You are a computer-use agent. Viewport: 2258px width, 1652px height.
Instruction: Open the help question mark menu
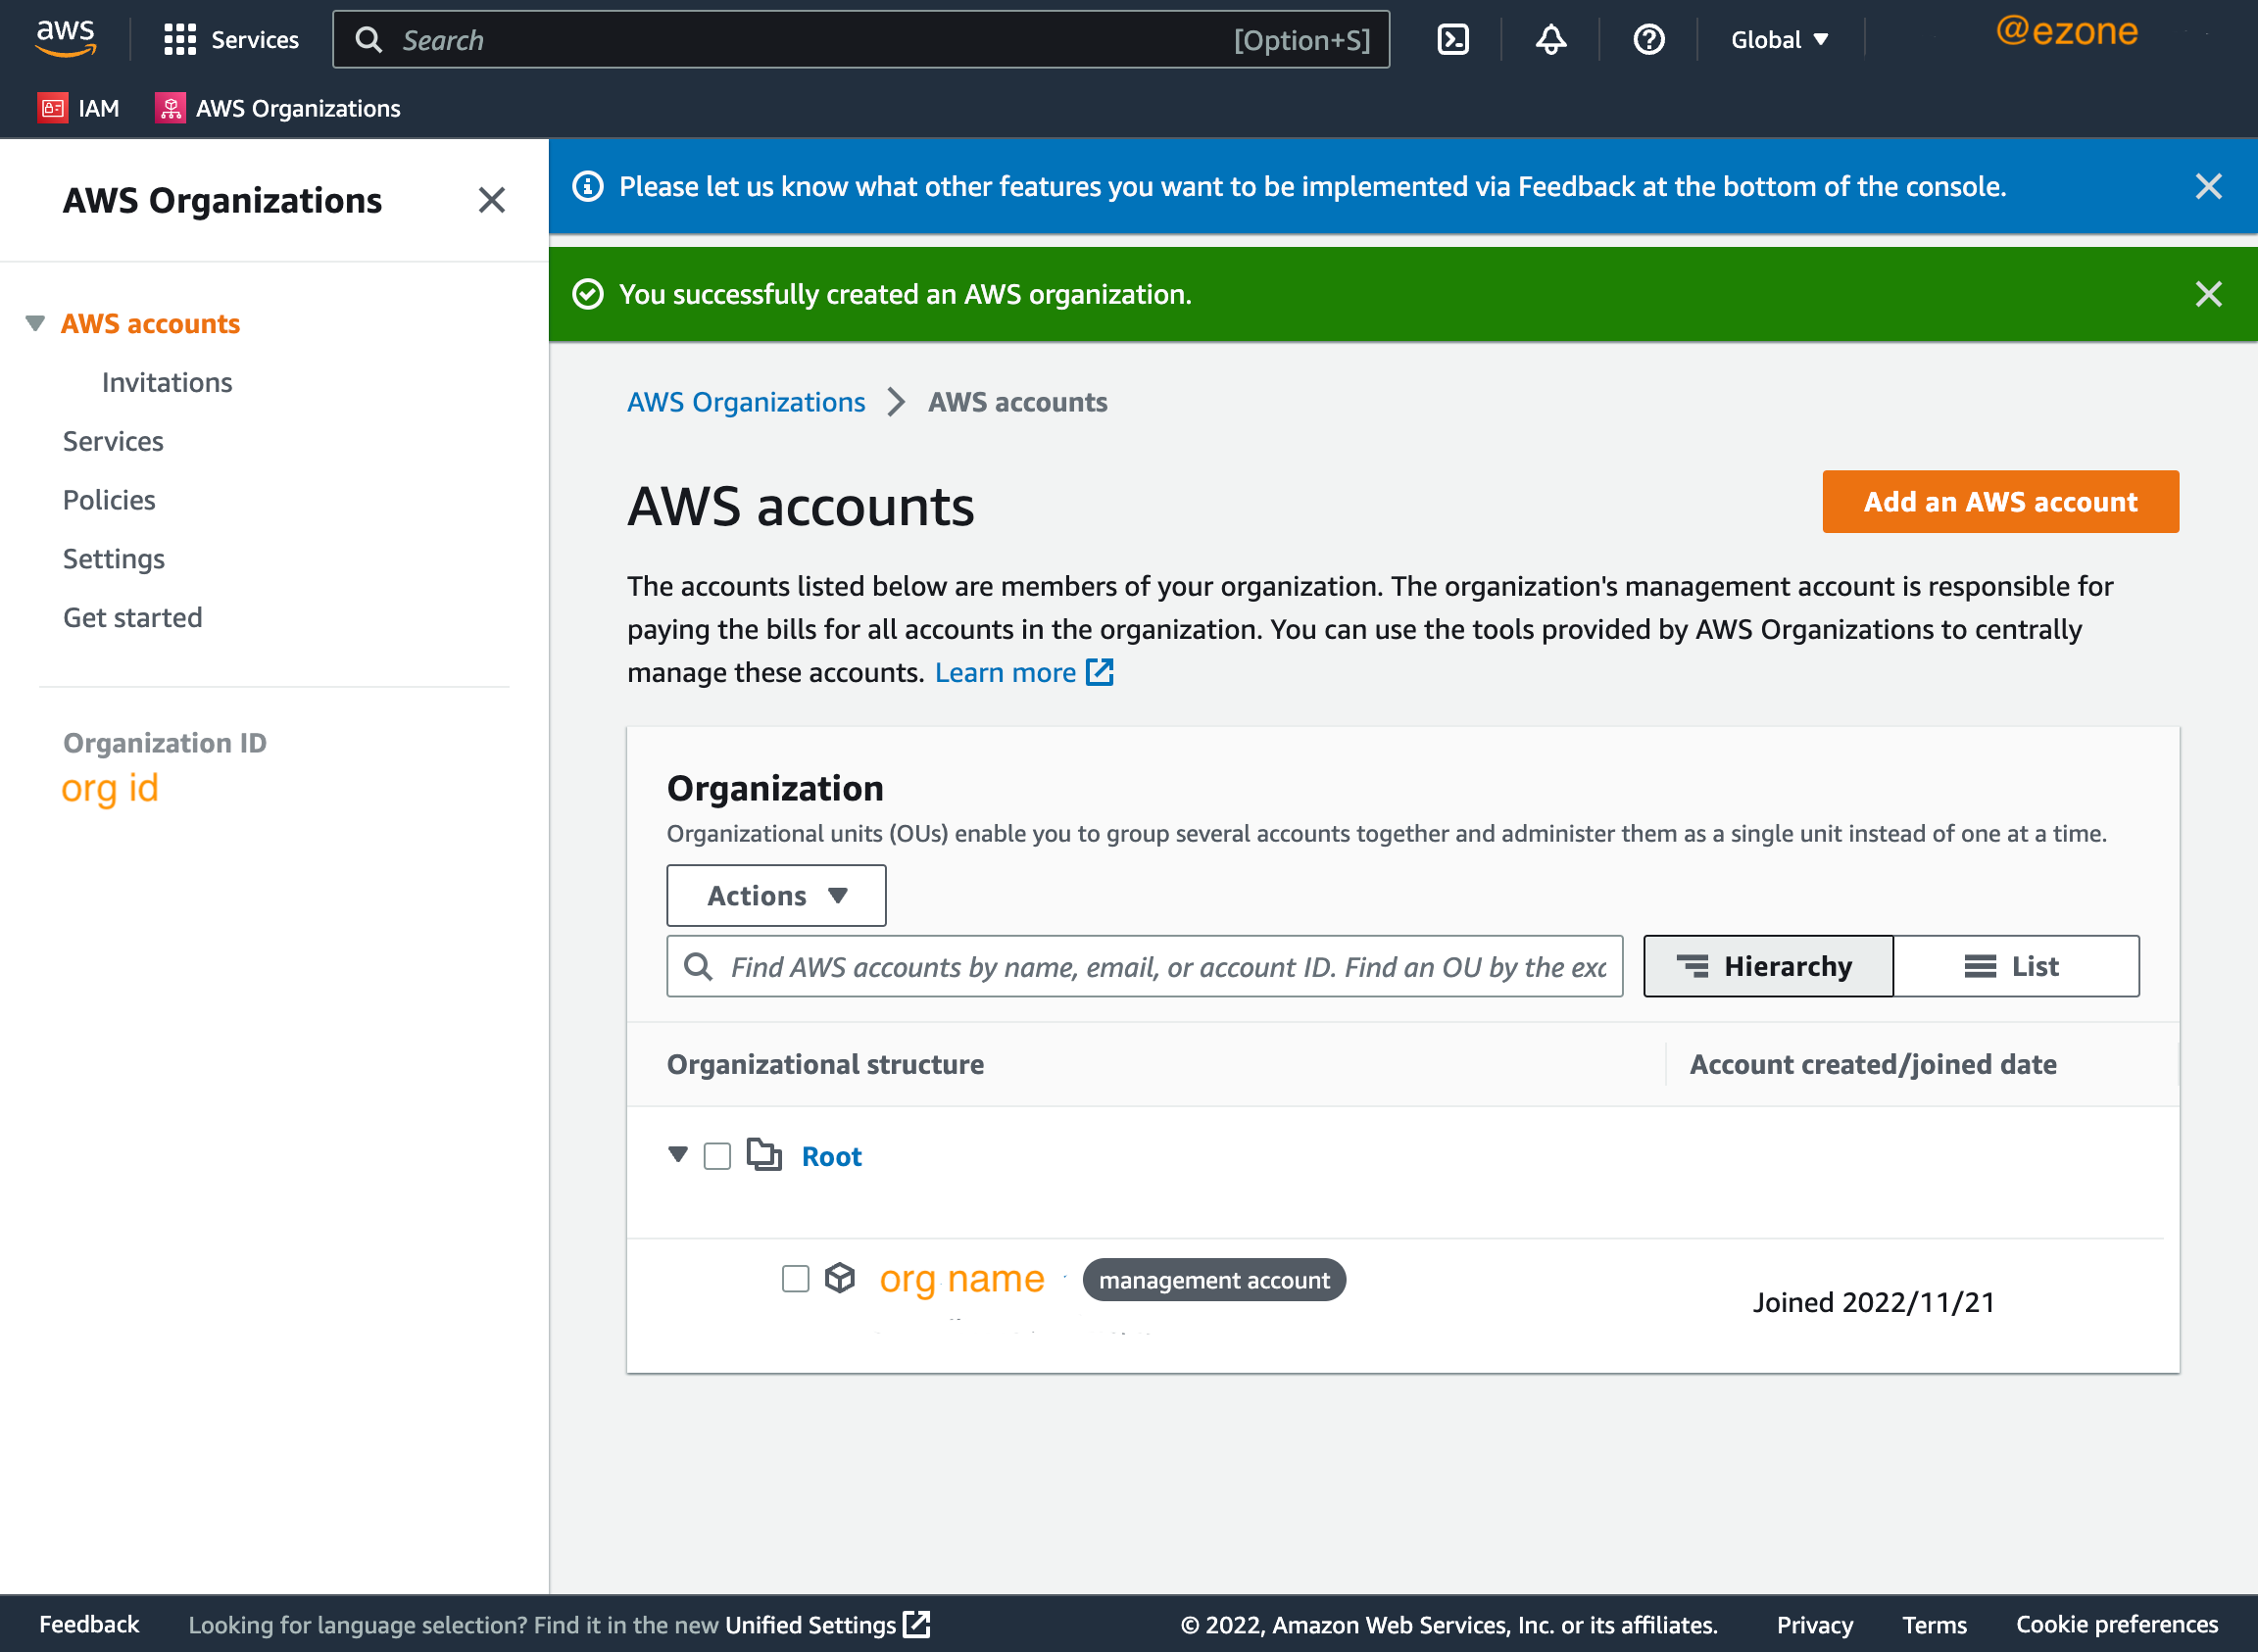1648,40
